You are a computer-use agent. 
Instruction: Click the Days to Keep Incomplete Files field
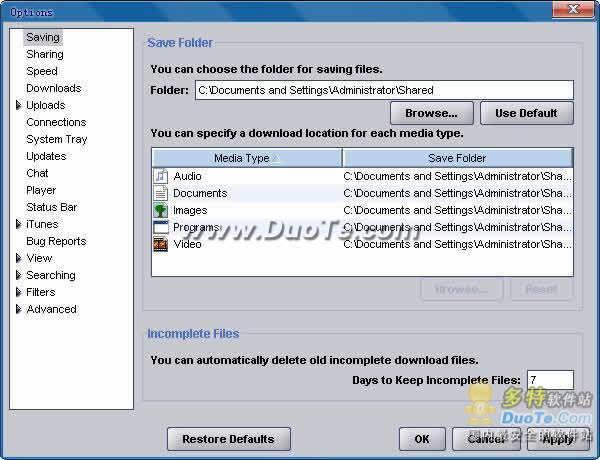pos(549,380)
